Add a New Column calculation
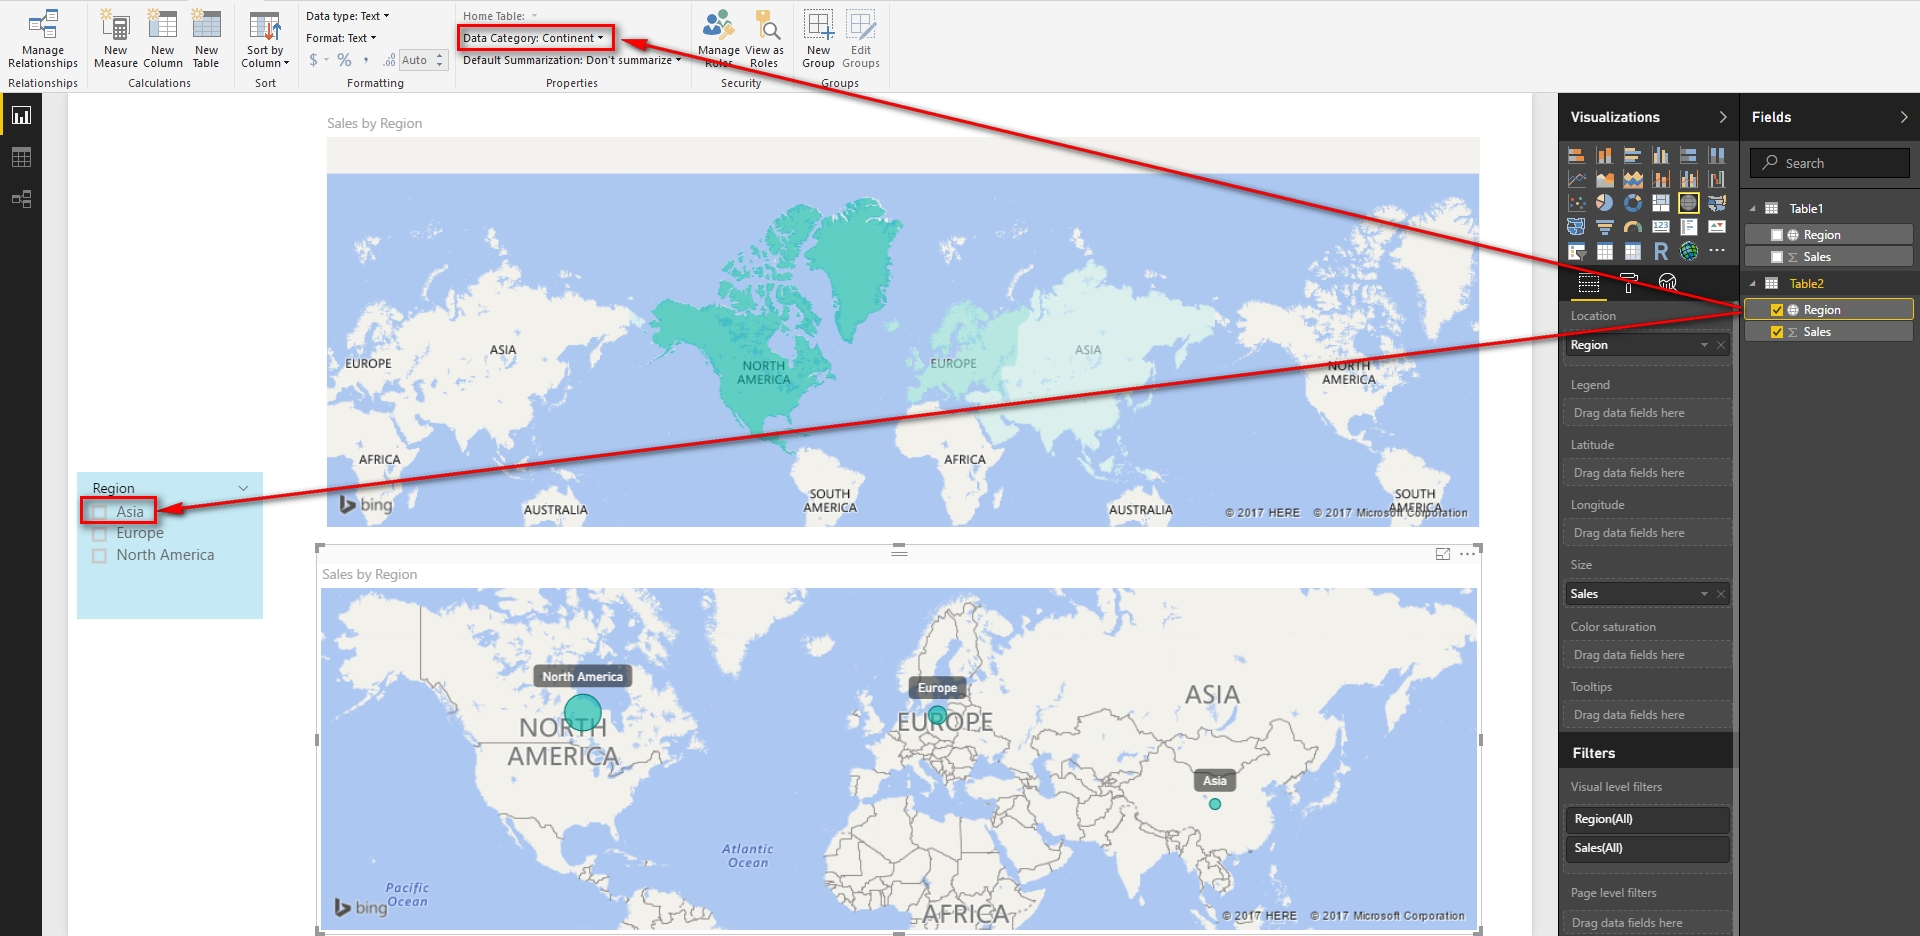The height and width of the screenshot is (936, 1920). 162,40
